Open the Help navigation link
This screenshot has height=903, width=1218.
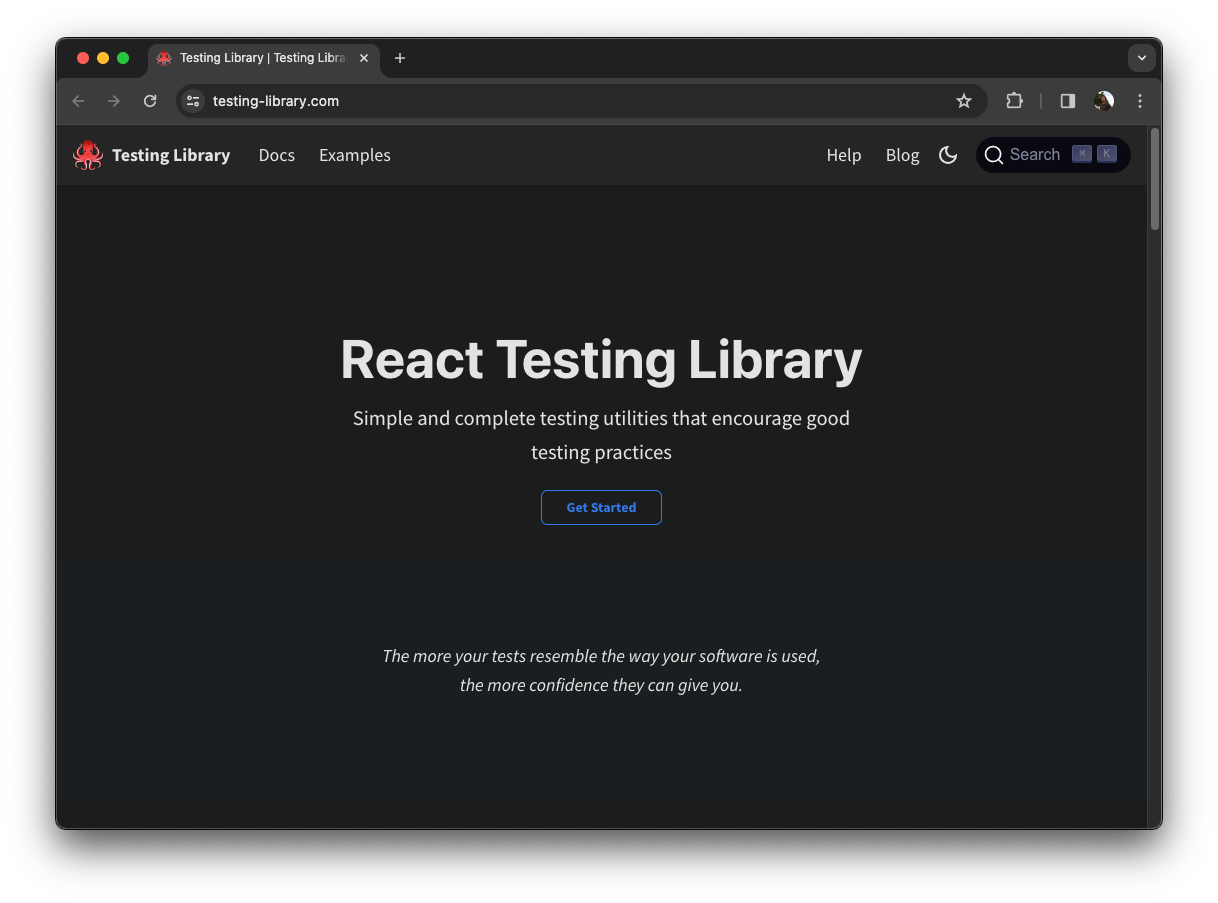844,155
